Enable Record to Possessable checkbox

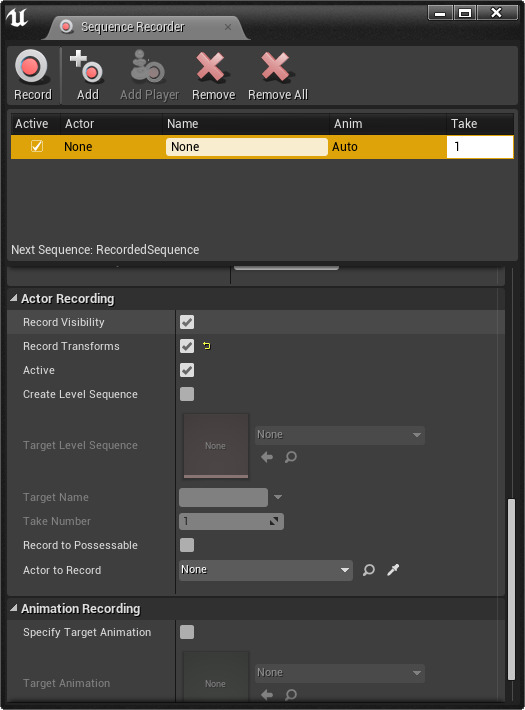coord(187,545)
